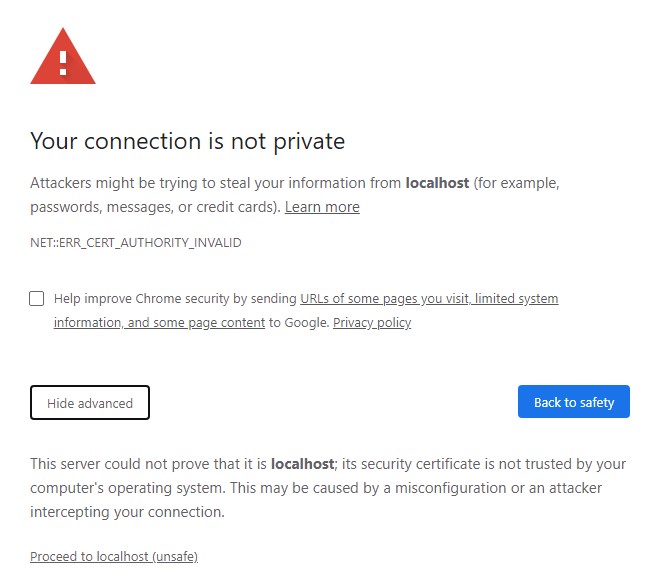The width and height of the screenshot is (664, 573).
Task: Click the 'Your connection is not private' heading
Action: tap(187, 141)
